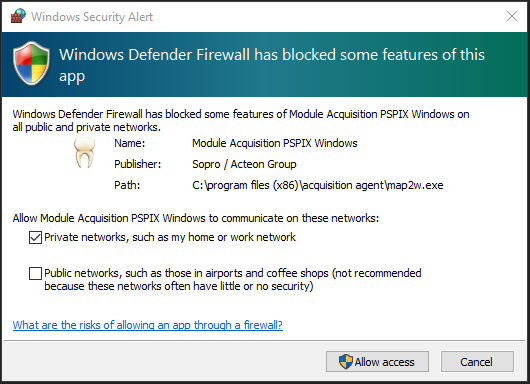The height and width of the screenshot is (384, 530).
Task: Click the Windows Security Alert title text
Action: click(x=92, y=17)
